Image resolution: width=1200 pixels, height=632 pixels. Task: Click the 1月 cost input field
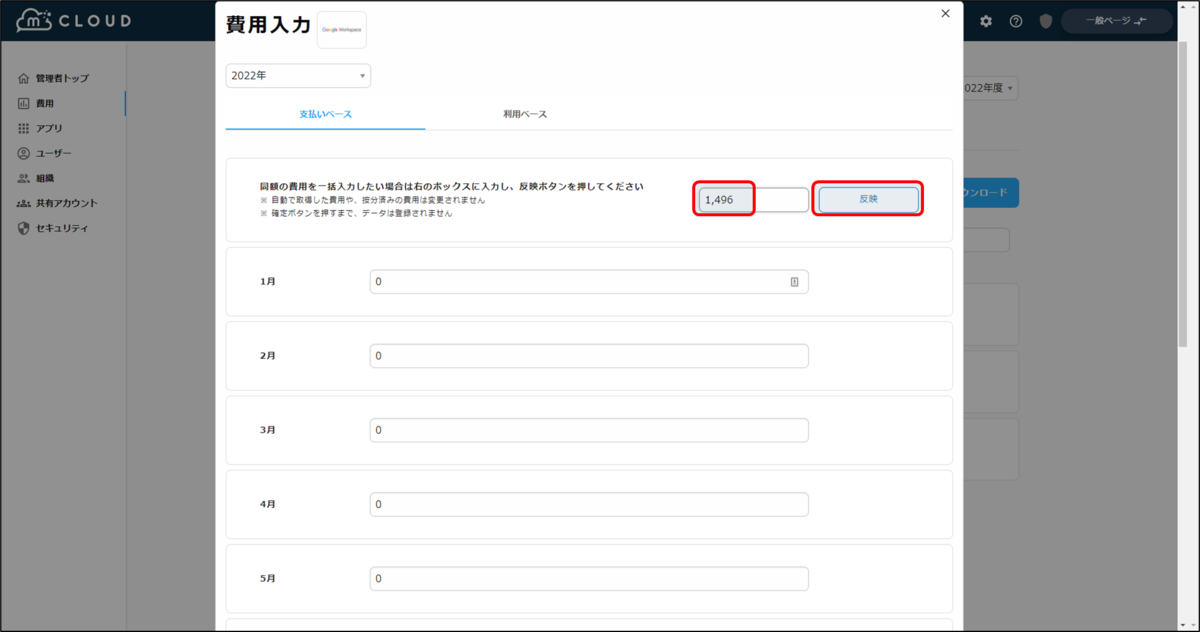(589, 282)
